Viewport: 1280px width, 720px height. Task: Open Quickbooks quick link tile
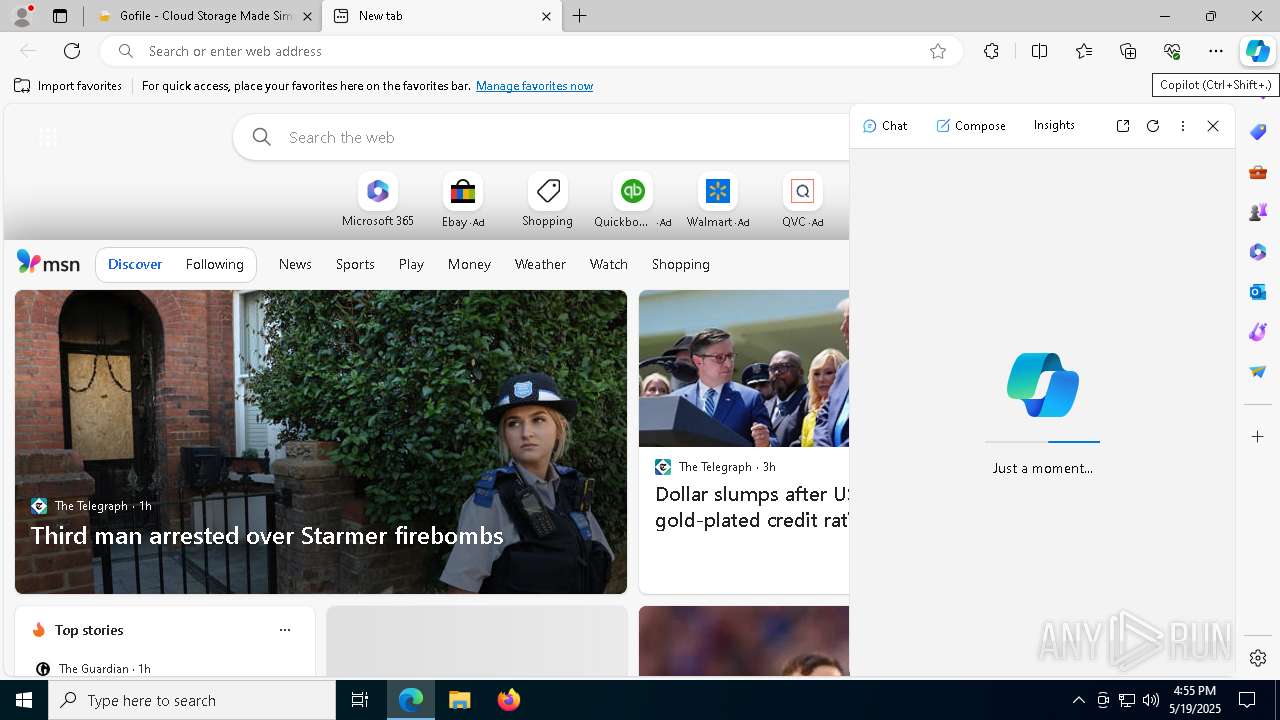tap(632, 201)
